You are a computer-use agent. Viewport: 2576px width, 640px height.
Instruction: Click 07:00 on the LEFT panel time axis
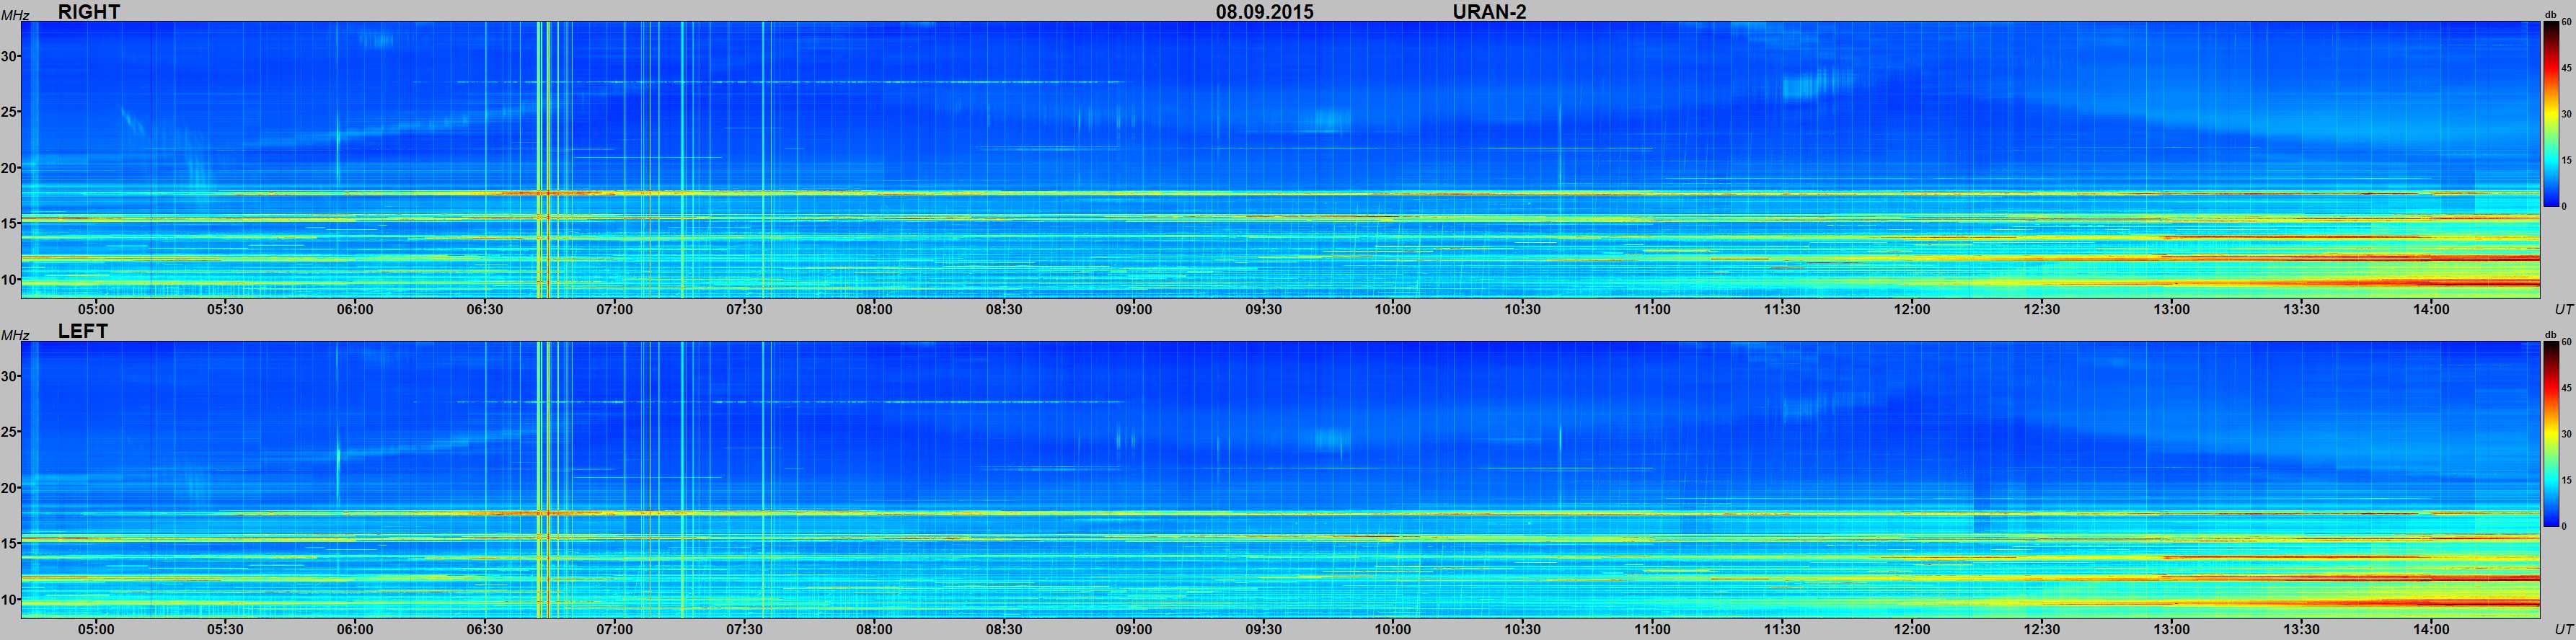[615, 629]
